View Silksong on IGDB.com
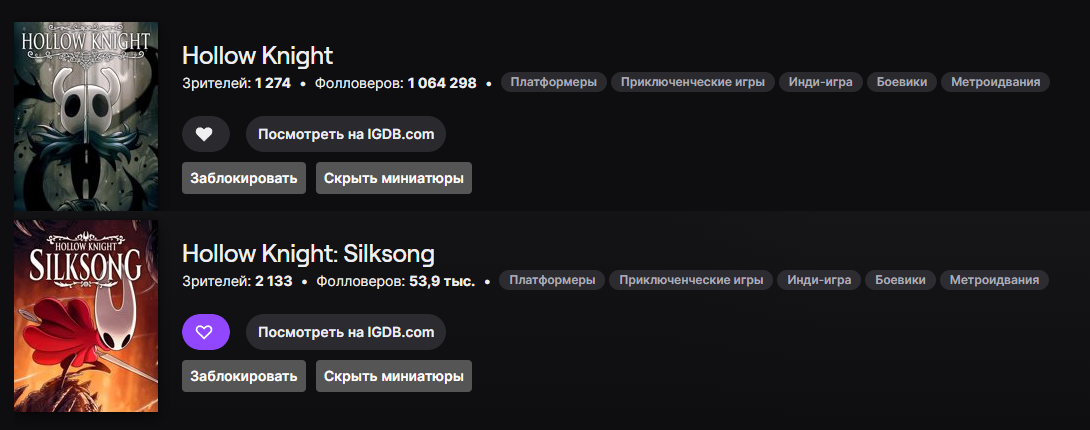The width and height of the screenshot is (1090, 430). pyautogui.click(x=345, y=332)
